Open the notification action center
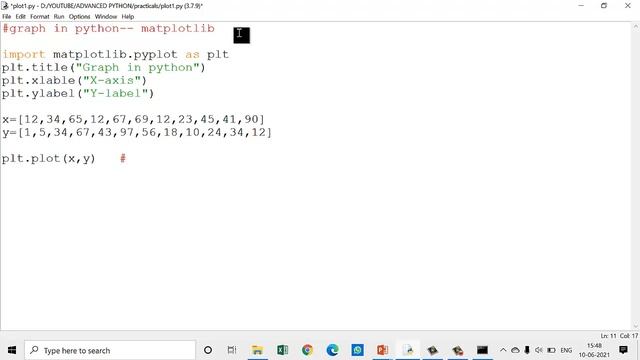 click(x=623, y=350)
